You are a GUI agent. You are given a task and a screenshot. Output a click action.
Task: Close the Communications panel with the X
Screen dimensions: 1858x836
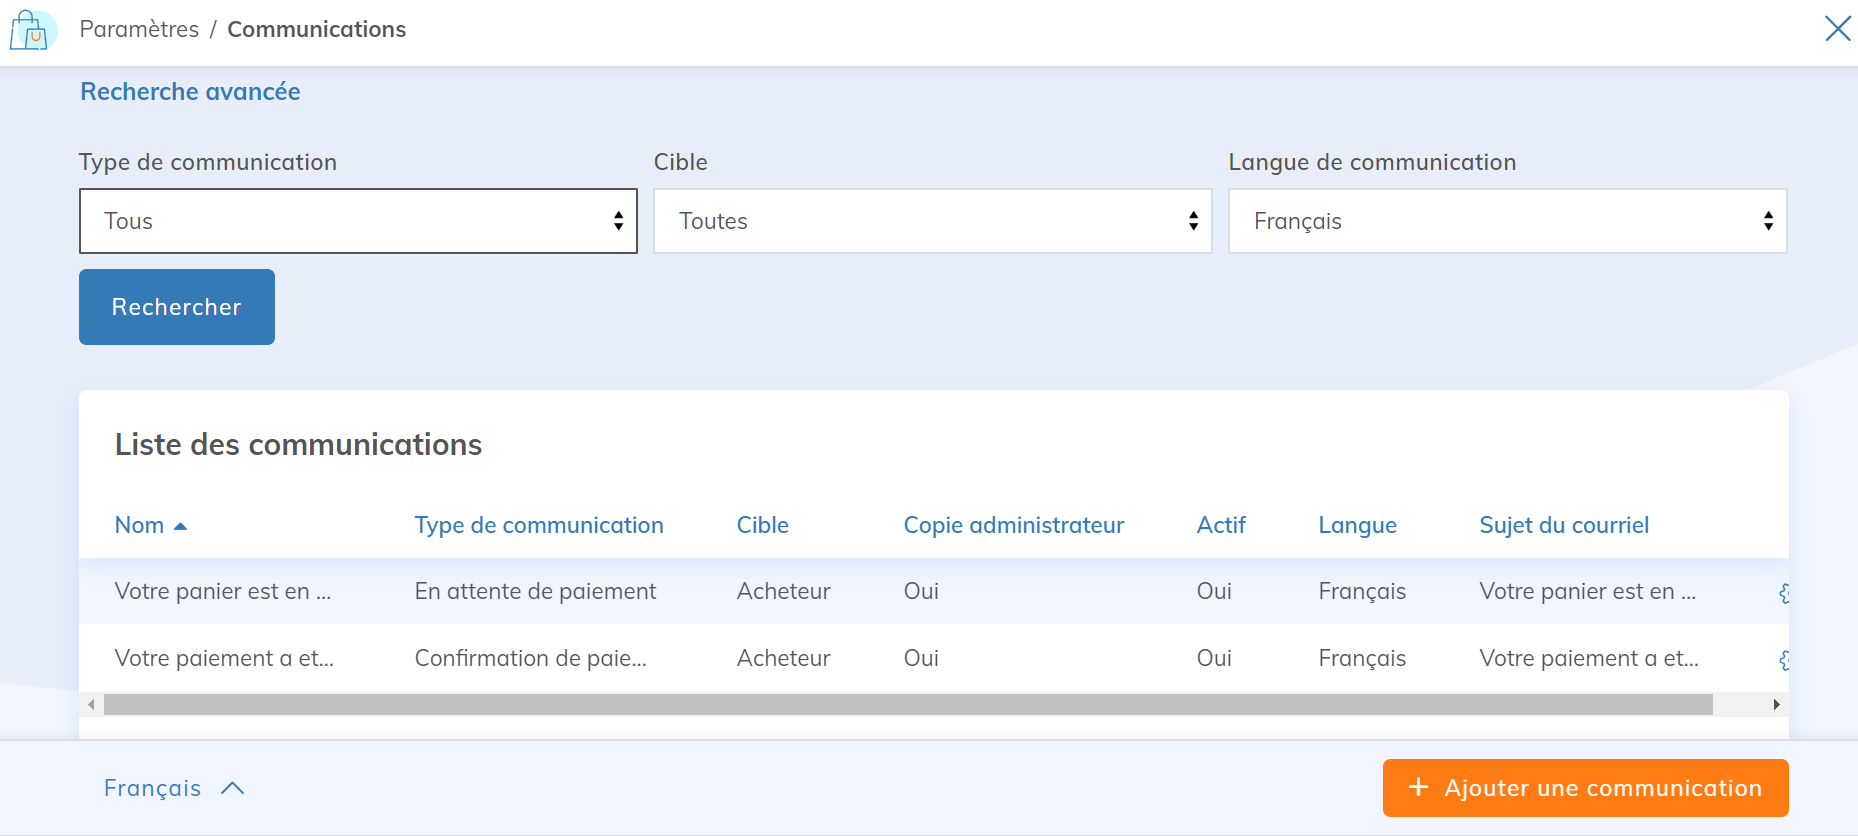click(1837, 29)
